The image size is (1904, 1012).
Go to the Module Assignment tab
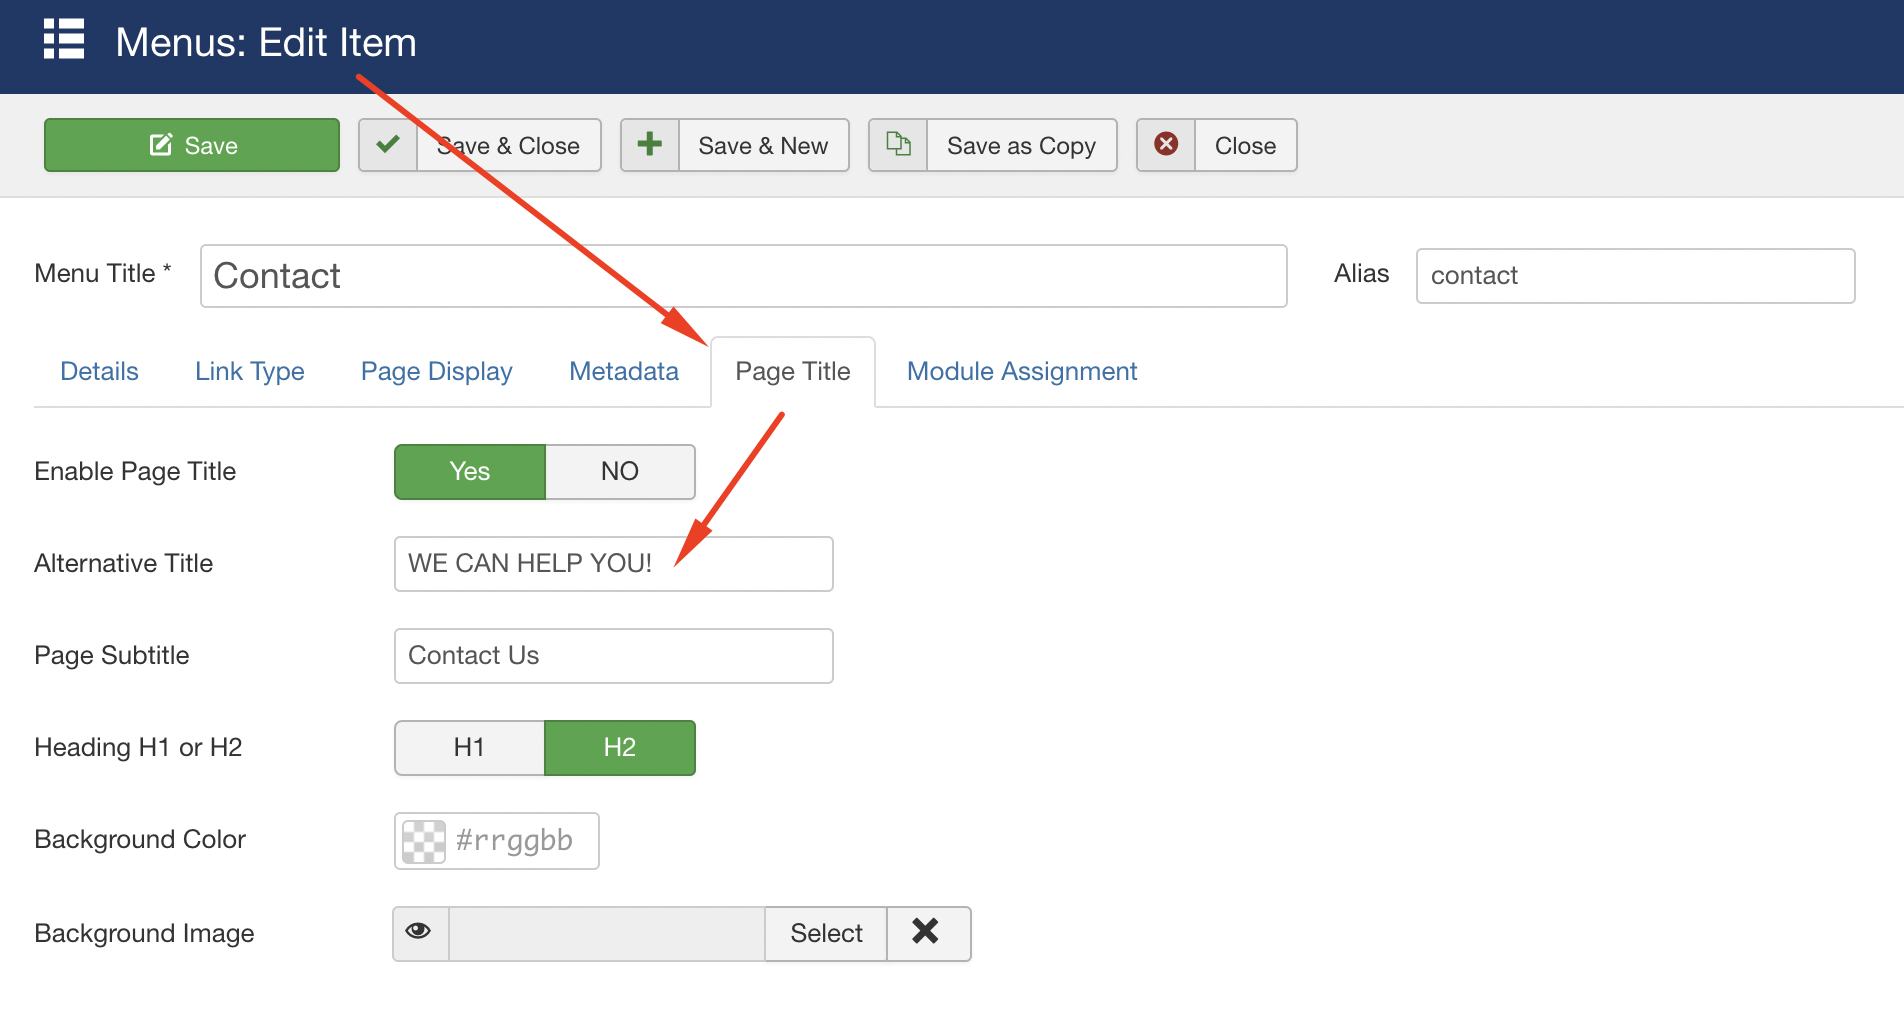(x=1022, y=371)
